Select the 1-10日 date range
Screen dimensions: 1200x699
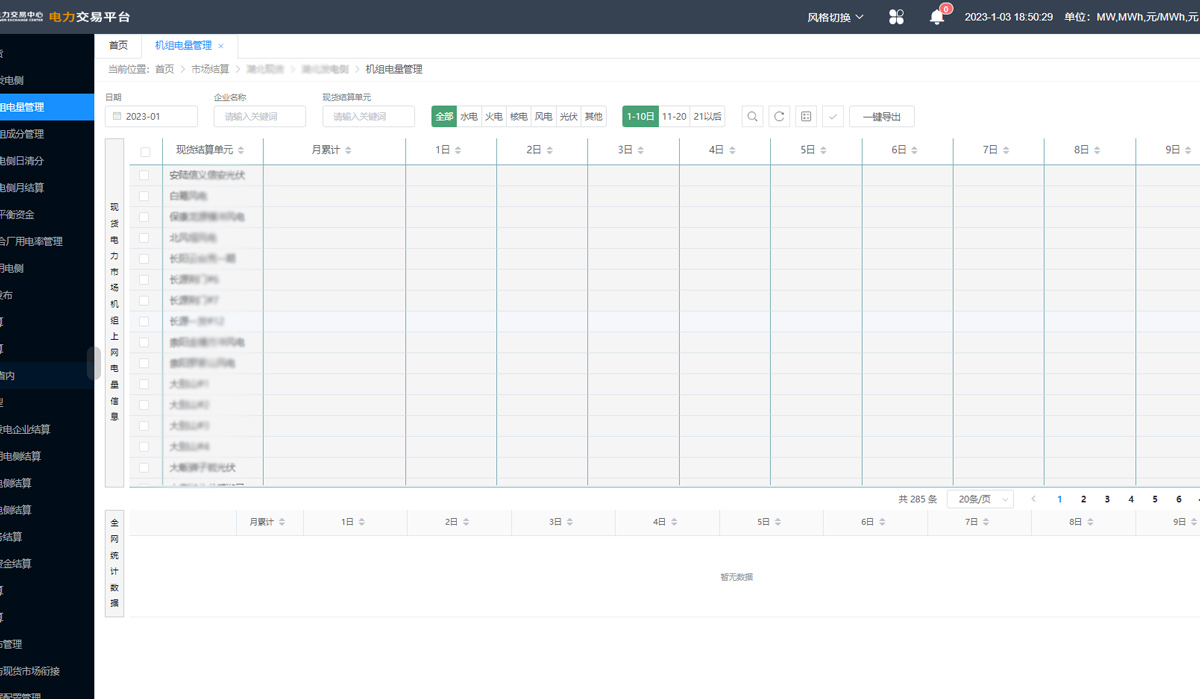640,116
